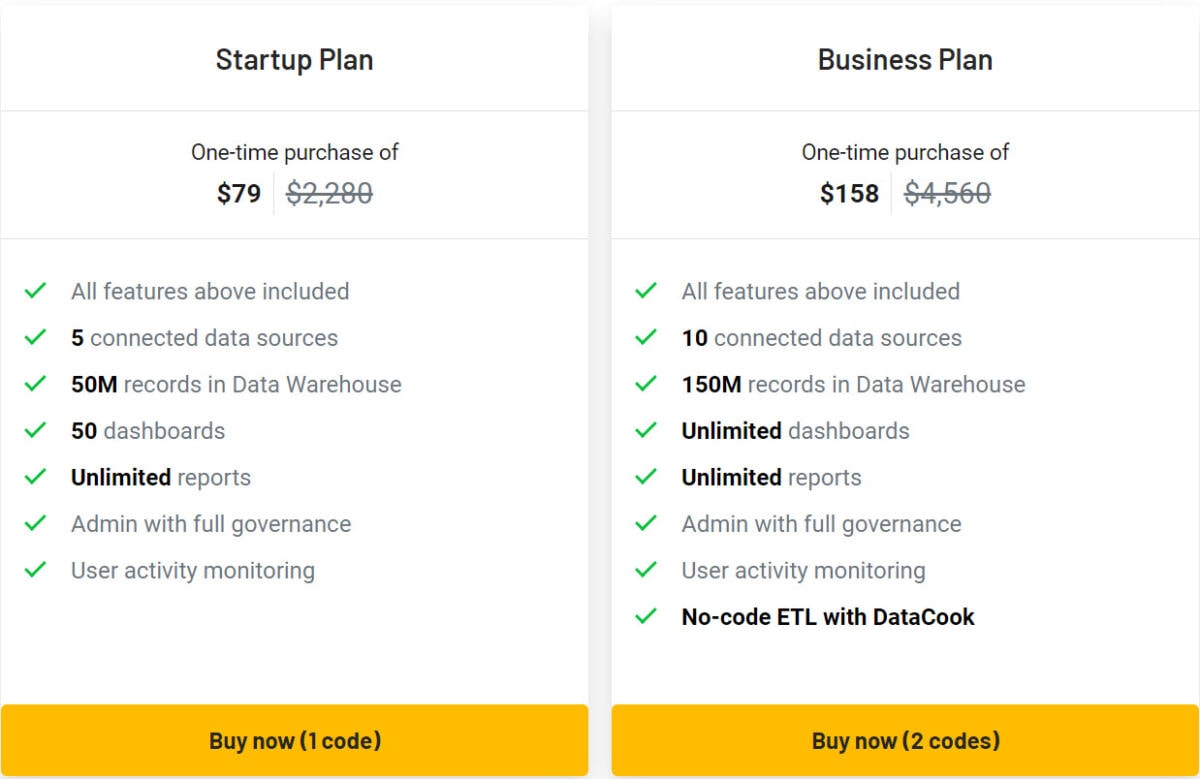Click the checkmark next to Unlimited dashboards under Business Plan
Screen dimensions: 1200x779
tap(645, 431)
